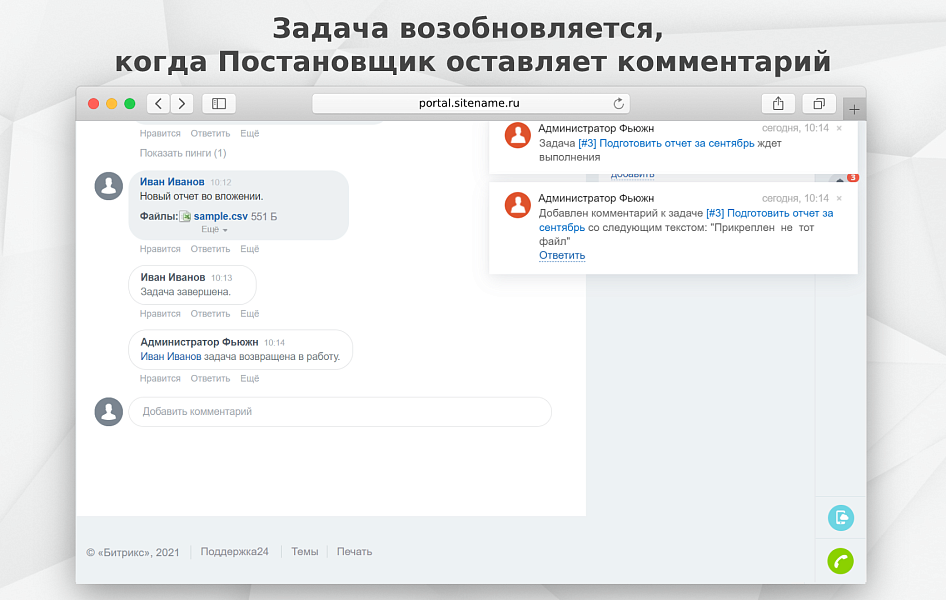Viewport: 946px width, 600px height.
Task: Click the sample.csv file icon
Action: click(183, 214)
